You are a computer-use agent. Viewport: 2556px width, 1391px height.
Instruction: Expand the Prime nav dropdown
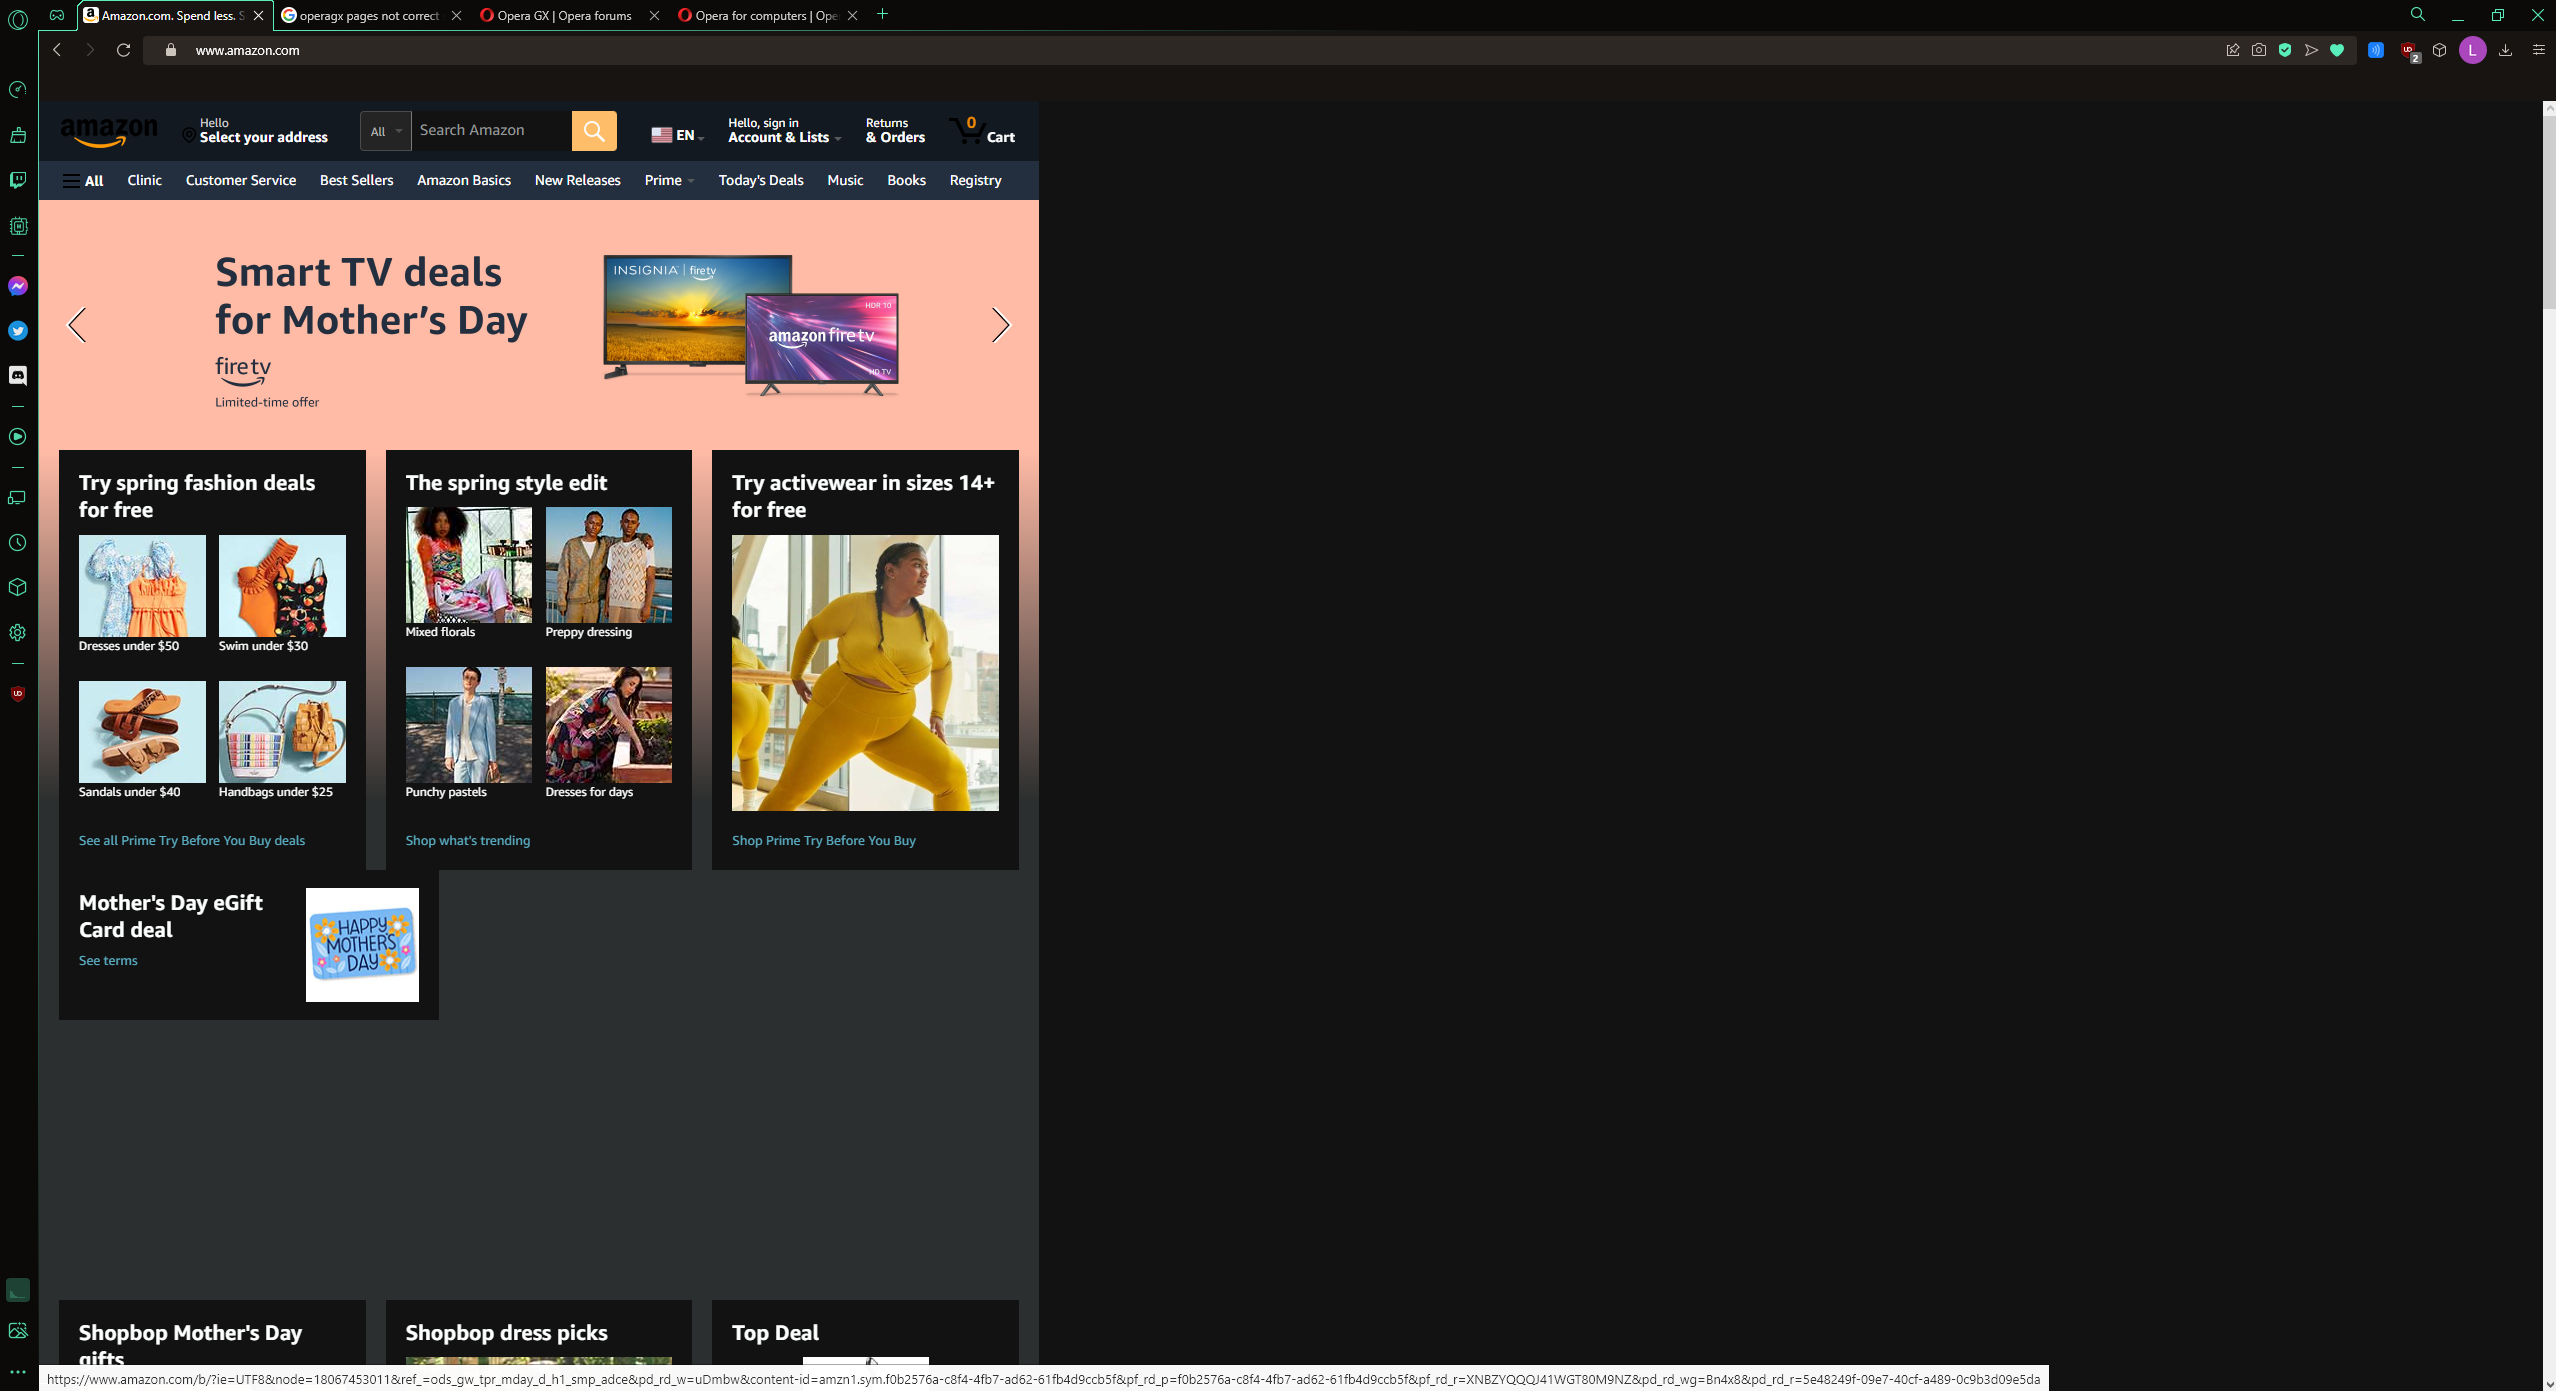click(x=669, y=180)
